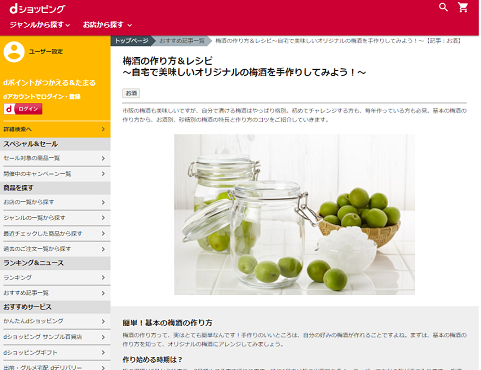Click the おすすめ記事一覧 breadcrumb
The width and height of the screenshot is (481, 370).
182,41
